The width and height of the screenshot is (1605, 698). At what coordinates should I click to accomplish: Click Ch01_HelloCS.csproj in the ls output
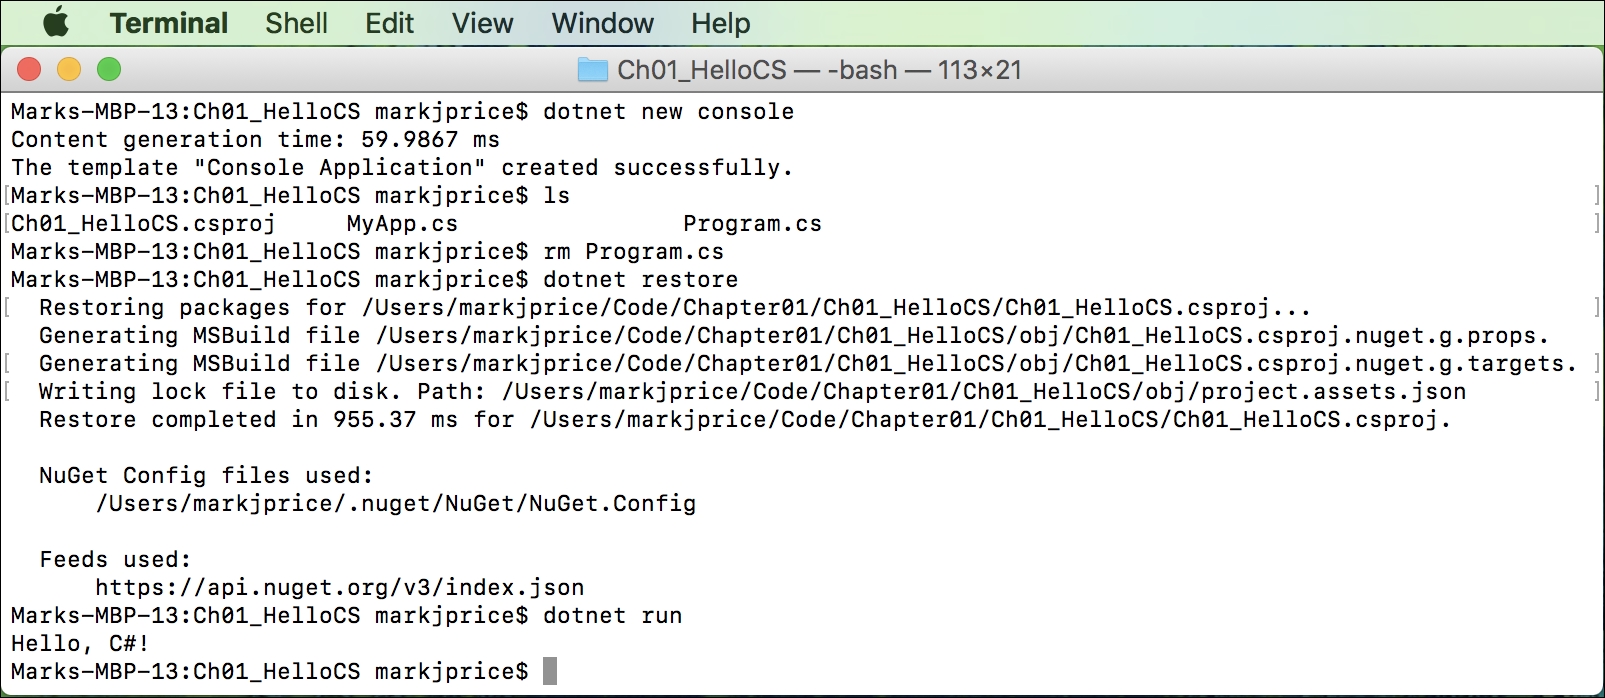click(143, 224)
